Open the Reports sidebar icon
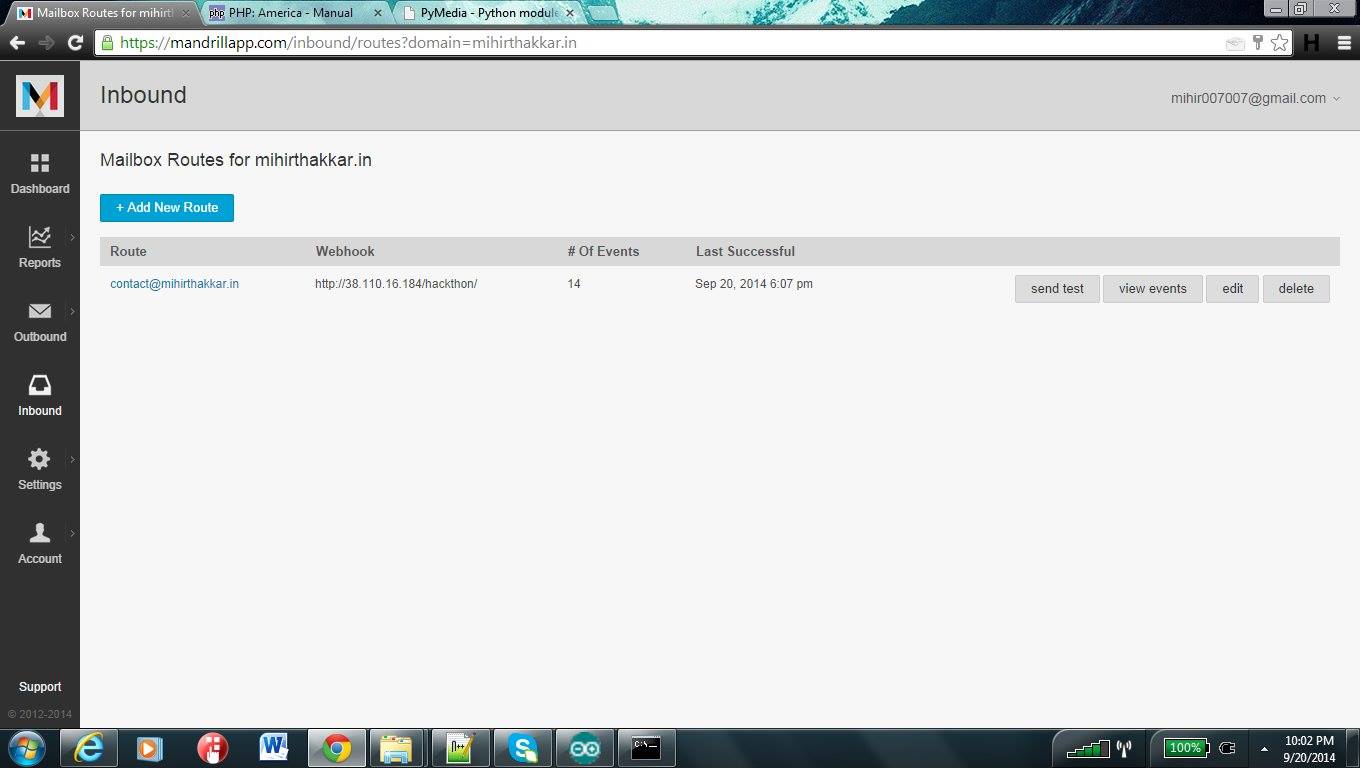Viewport: 1360px width, 768px height. pos(40,237)
